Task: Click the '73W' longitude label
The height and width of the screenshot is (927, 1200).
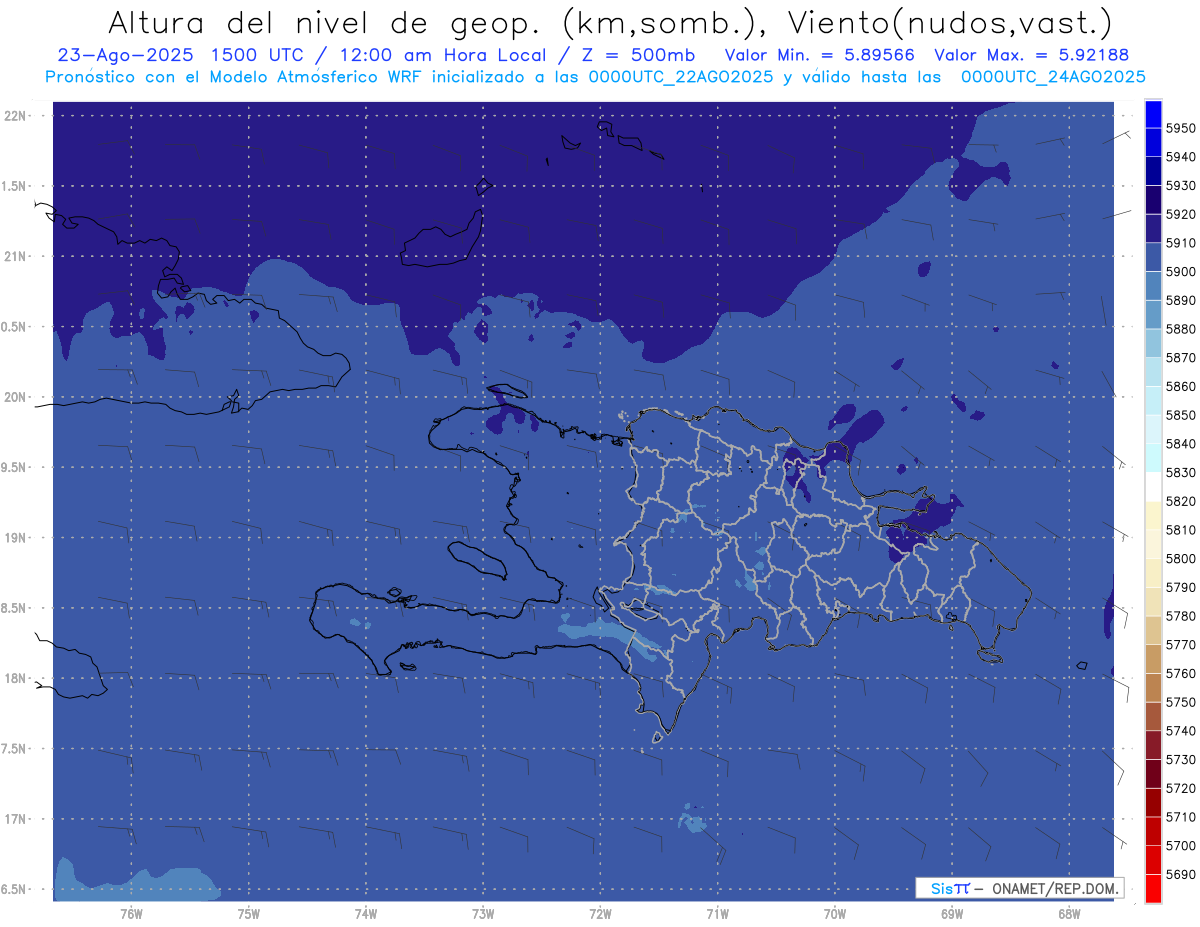Action: (483, 914)
